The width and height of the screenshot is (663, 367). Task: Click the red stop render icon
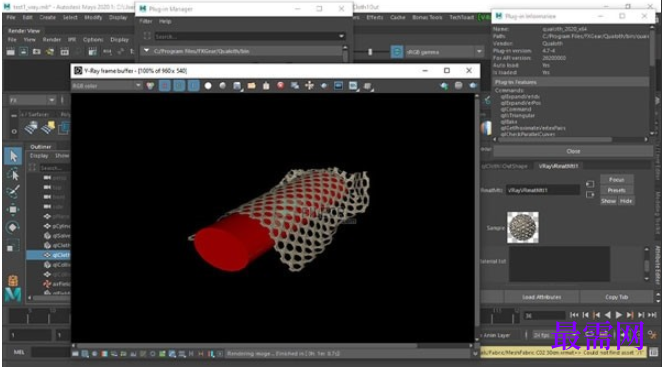[x=280, y=86]
